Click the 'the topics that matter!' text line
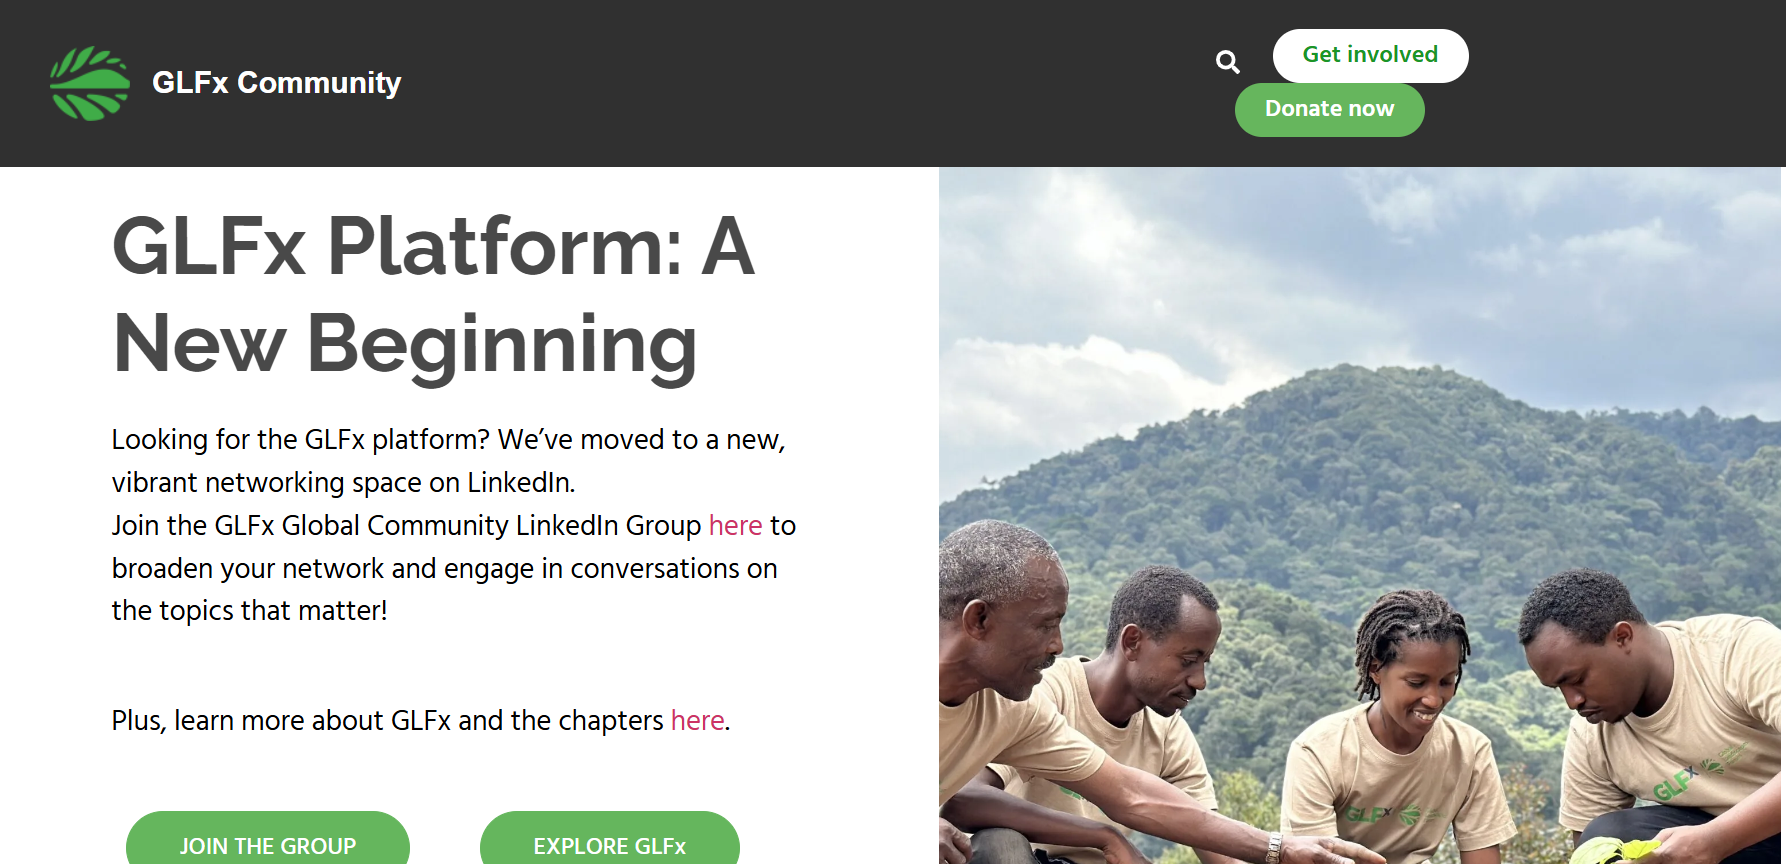This screenshot has height=864, width=1786. coord(249,611)
